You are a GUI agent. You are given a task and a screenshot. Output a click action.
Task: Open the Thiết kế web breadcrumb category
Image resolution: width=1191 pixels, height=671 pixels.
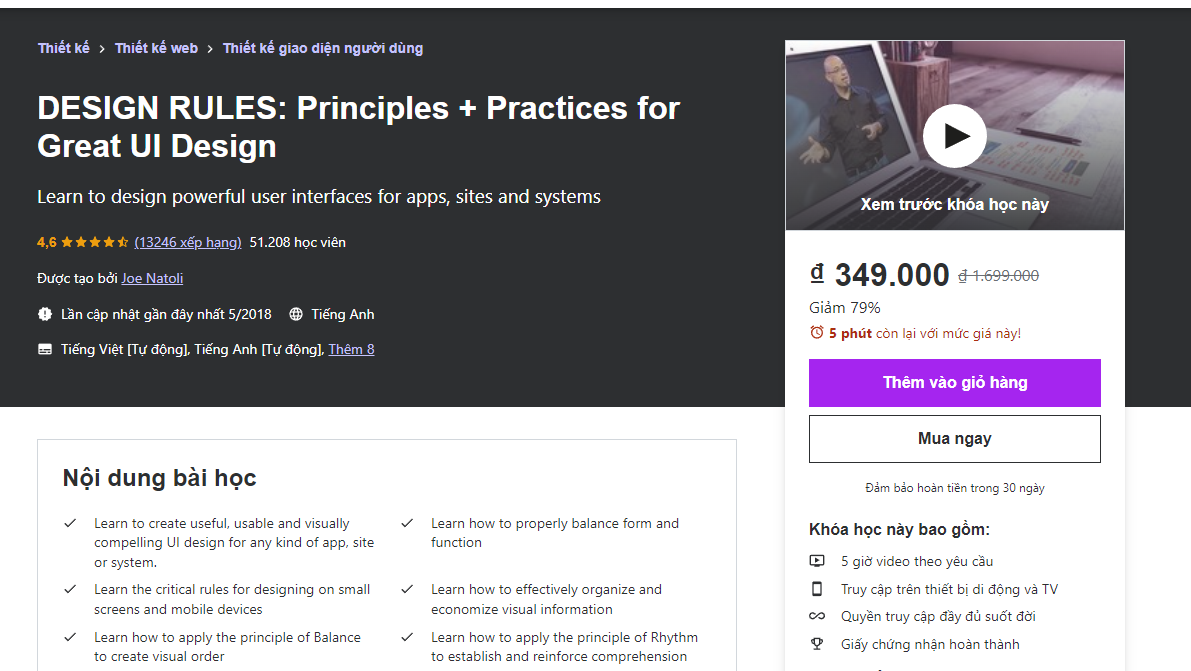tap(156, 47)
